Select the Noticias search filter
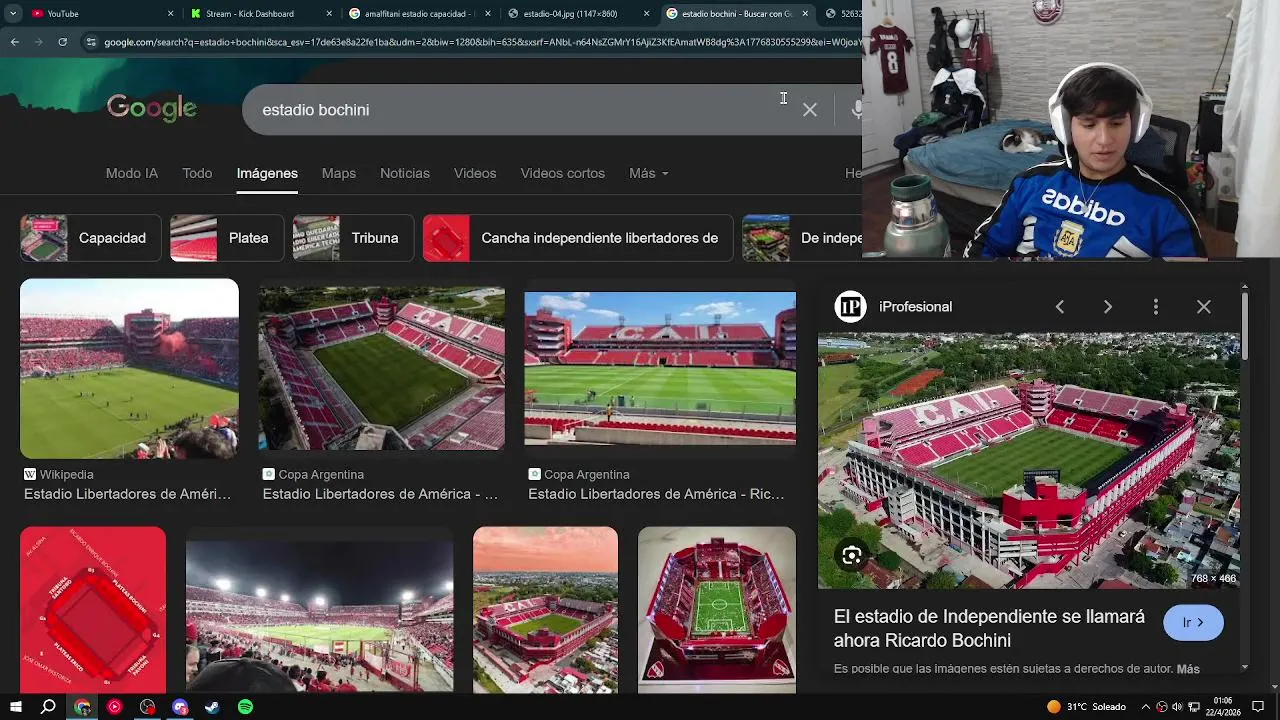Viewport: 1280px width, 720px height. tap(405, 173)
